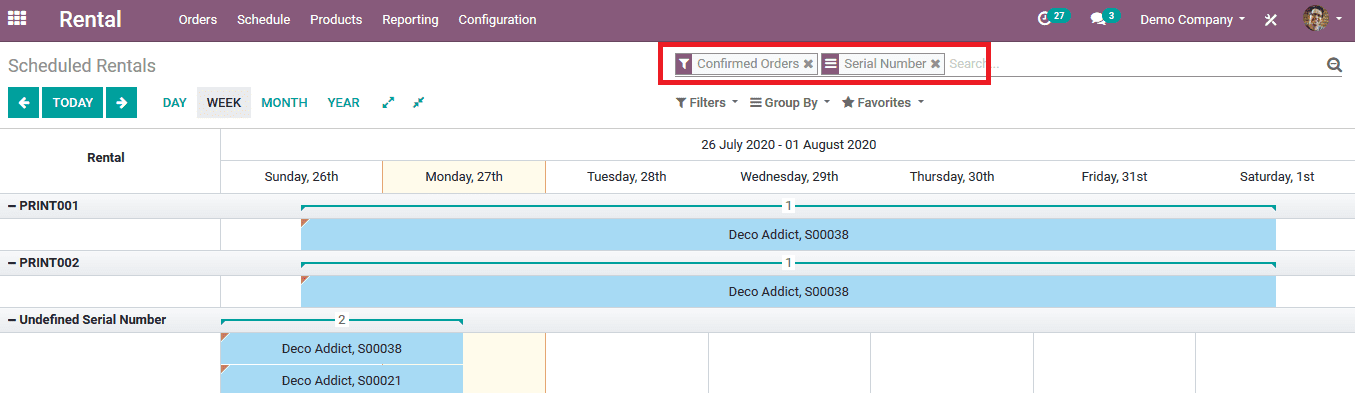Screen dimensions: 1355x393
Task: Open the Schedule menu
Action: point(264,19)
